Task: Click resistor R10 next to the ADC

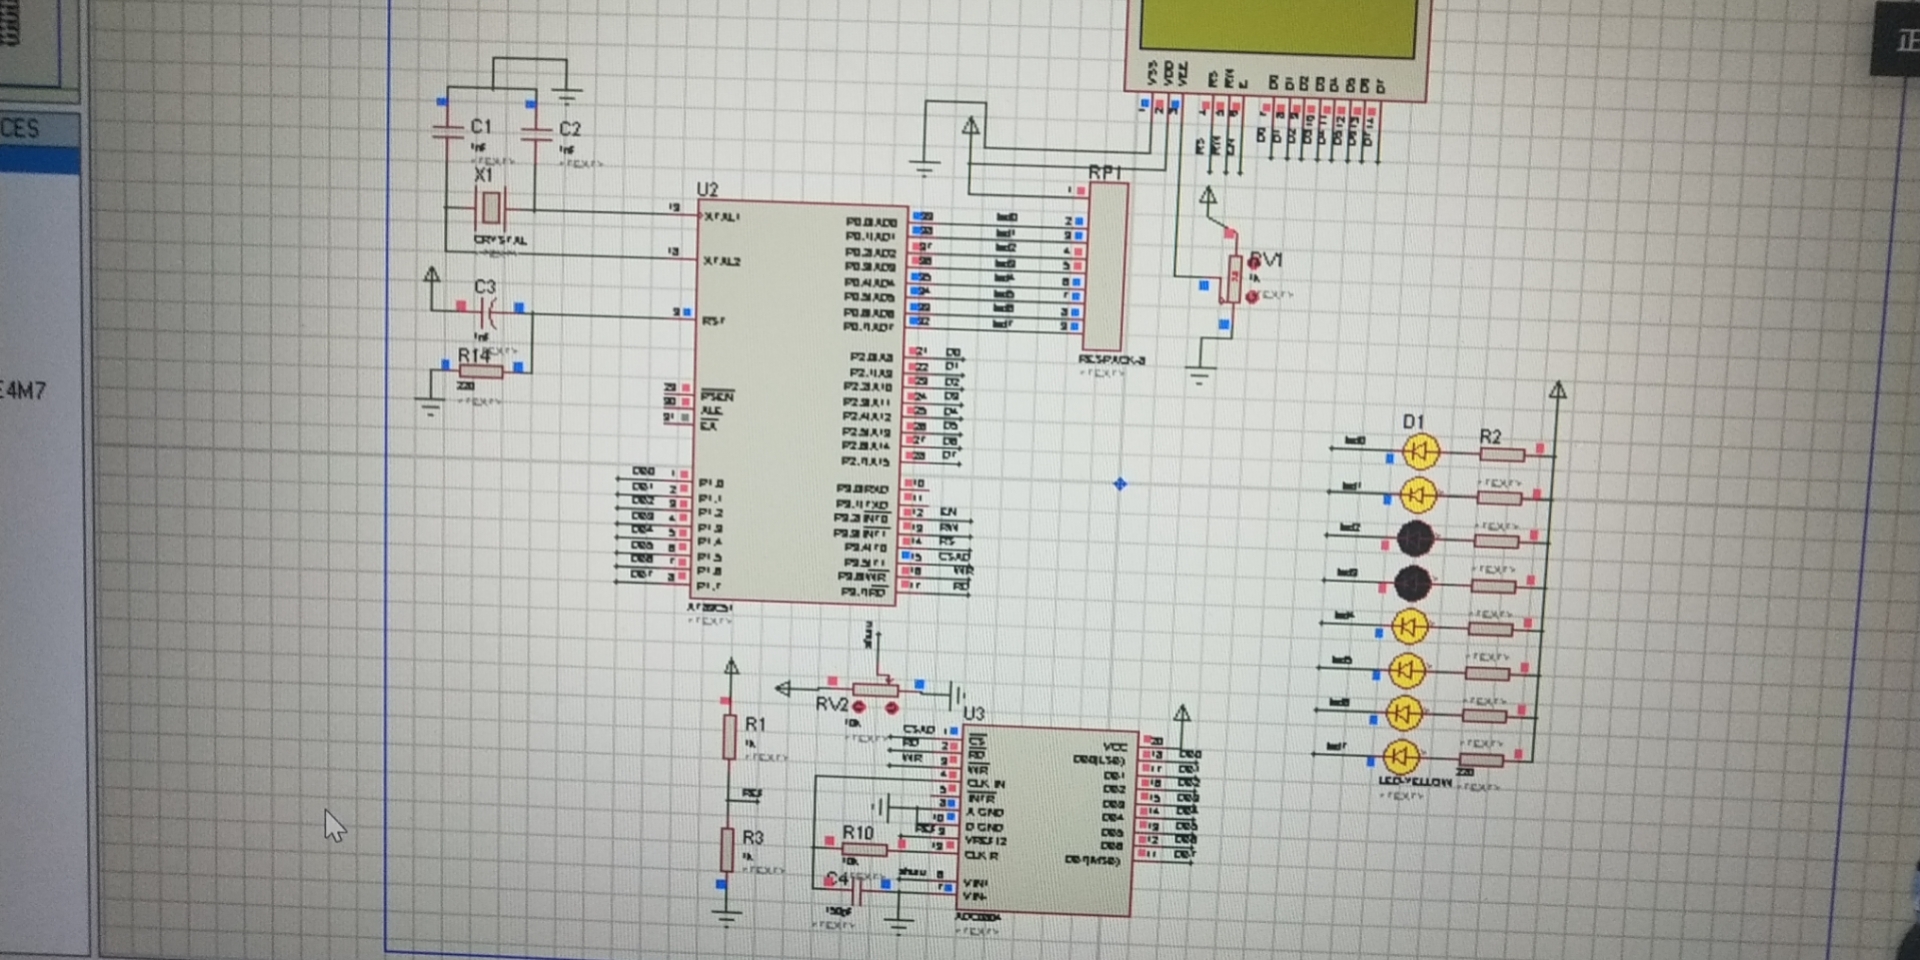Action: [866, 848]
